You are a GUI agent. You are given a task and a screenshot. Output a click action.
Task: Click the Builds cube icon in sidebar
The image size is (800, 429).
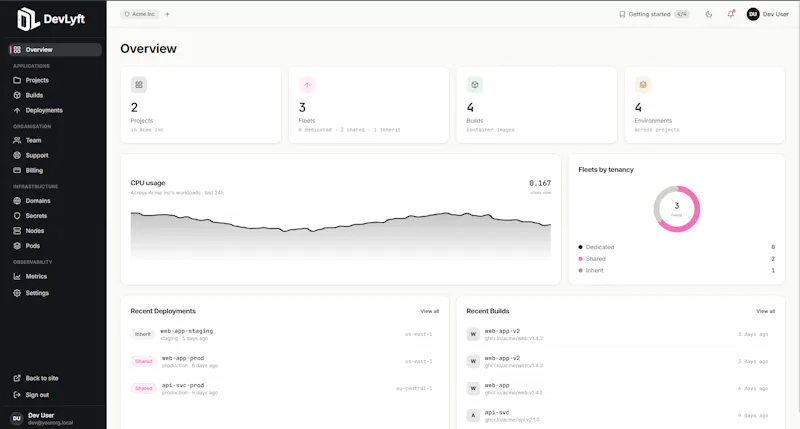17,95
